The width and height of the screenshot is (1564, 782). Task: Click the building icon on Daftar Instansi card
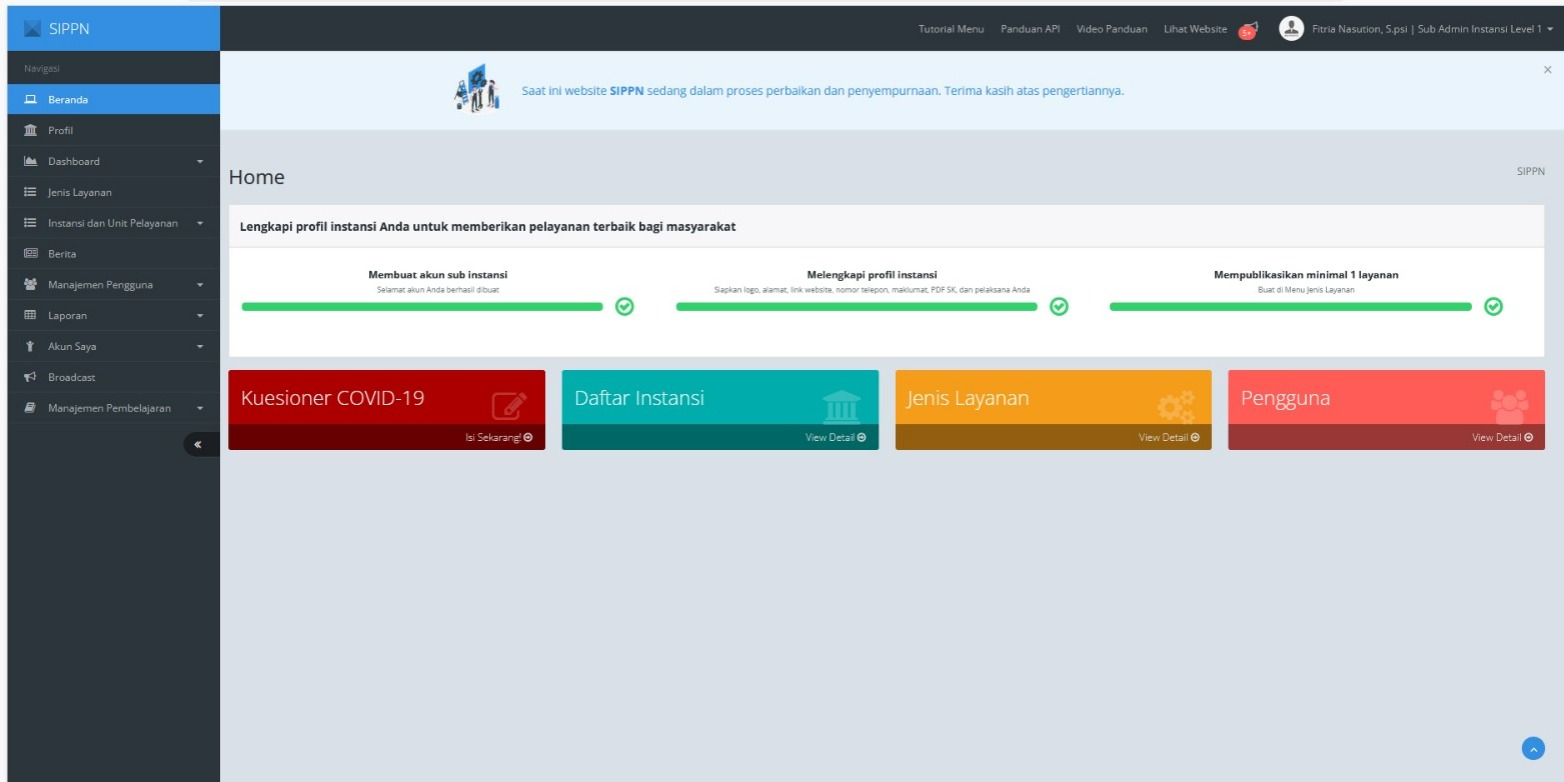(841, 406)
